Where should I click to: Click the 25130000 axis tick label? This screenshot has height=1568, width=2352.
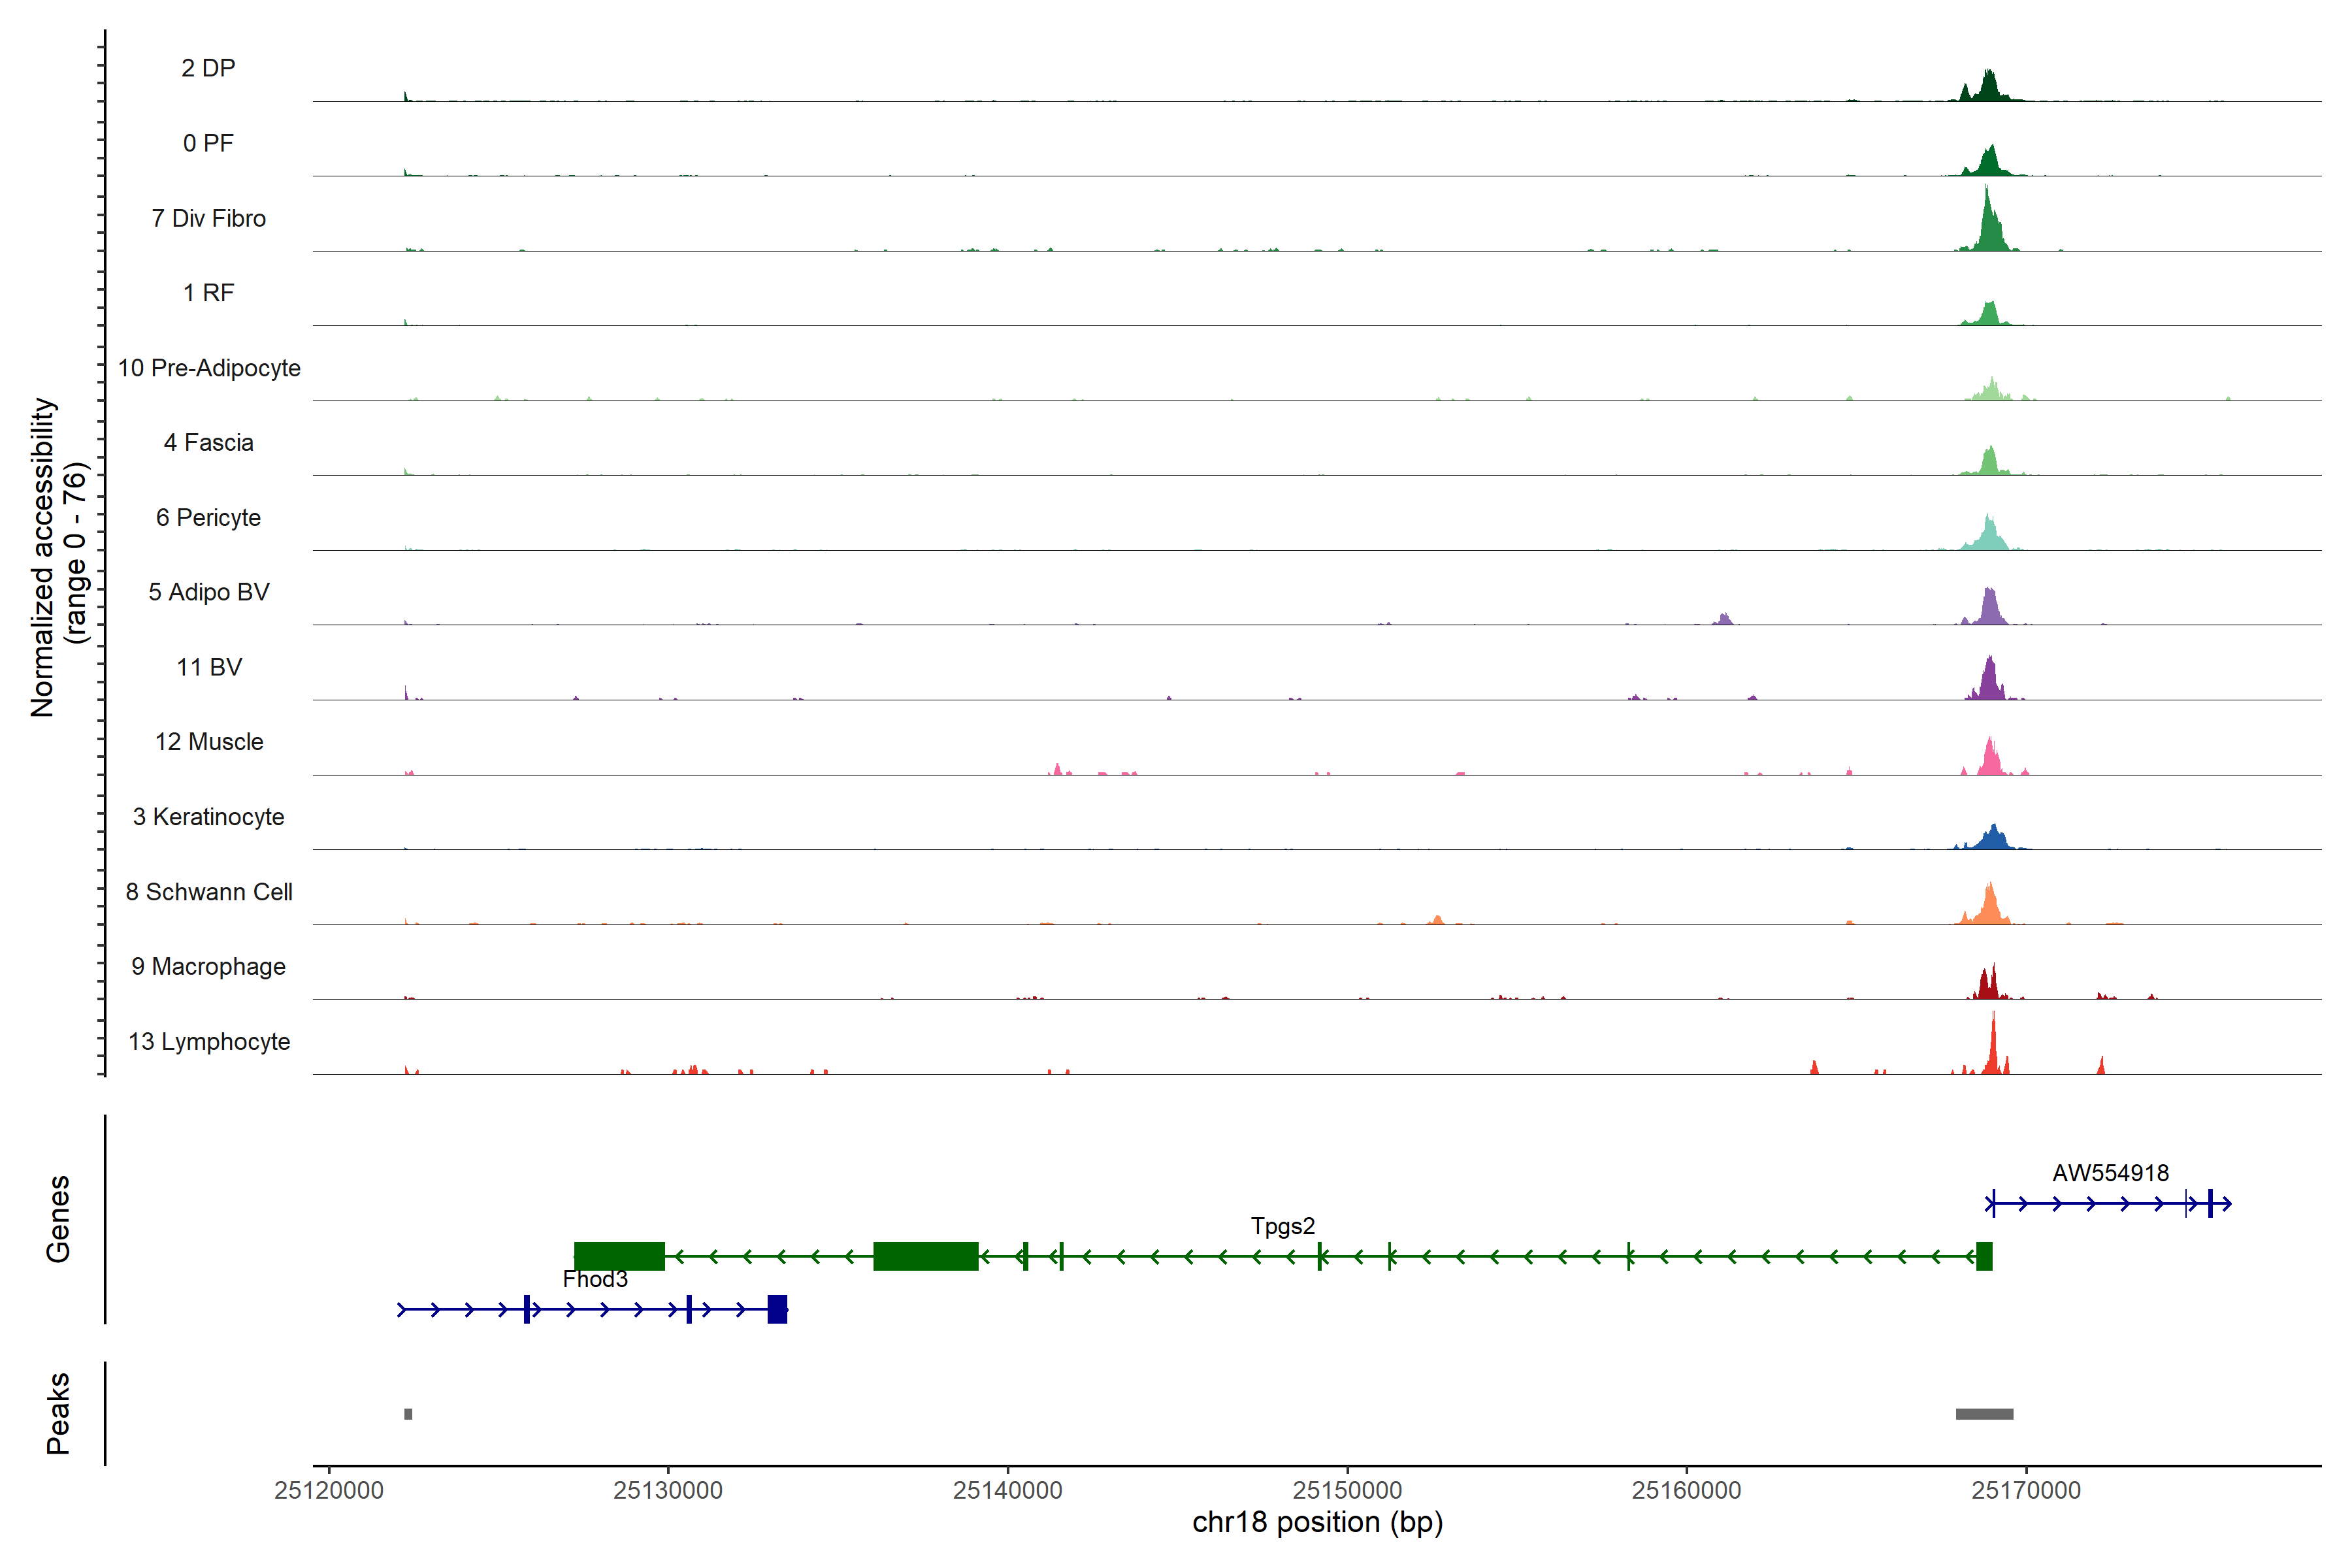click(668, 1490)
